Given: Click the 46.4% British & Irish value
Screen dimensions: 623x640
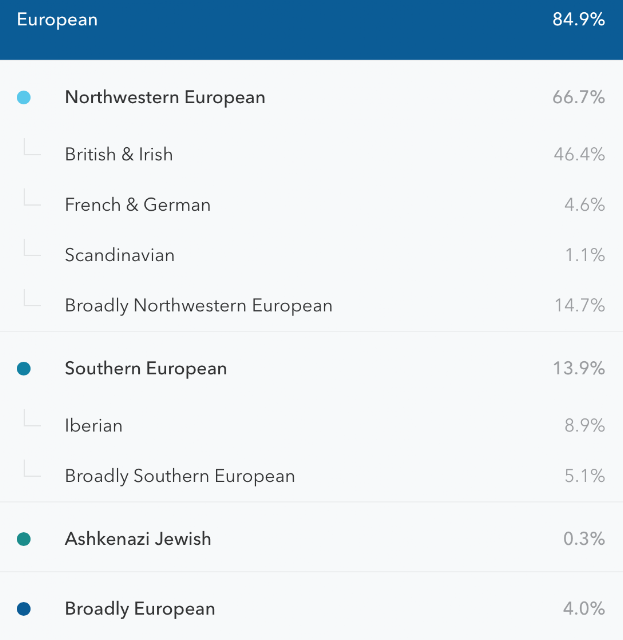Looking at the screenshot, I should pyautogui.click(x=579, y=154).
